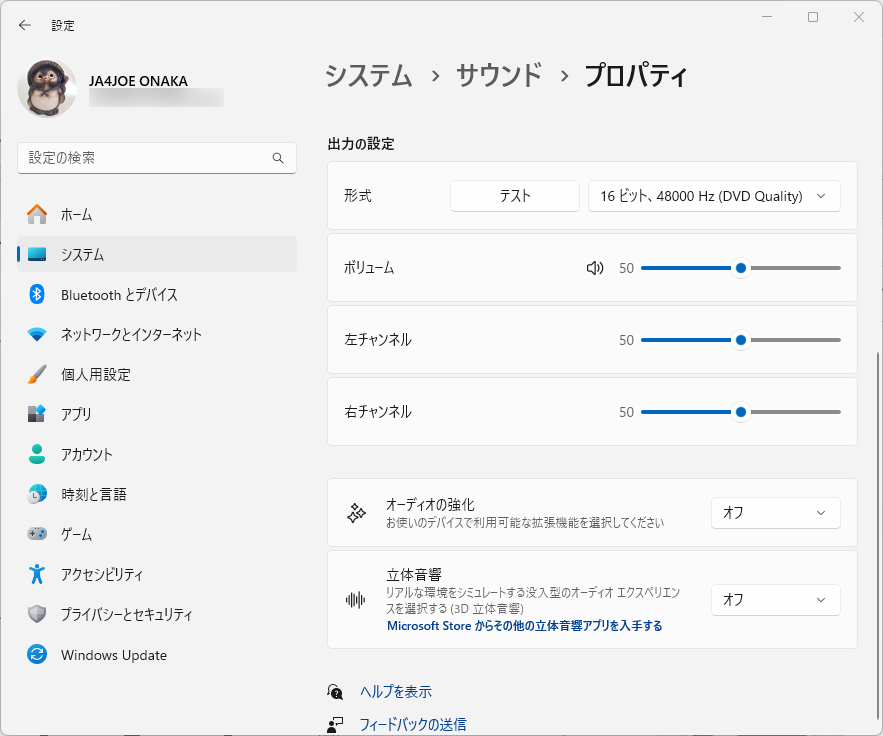Click the 設定の検索 search field
Viewport: 883px width, 736px height.
pos(145,158)
